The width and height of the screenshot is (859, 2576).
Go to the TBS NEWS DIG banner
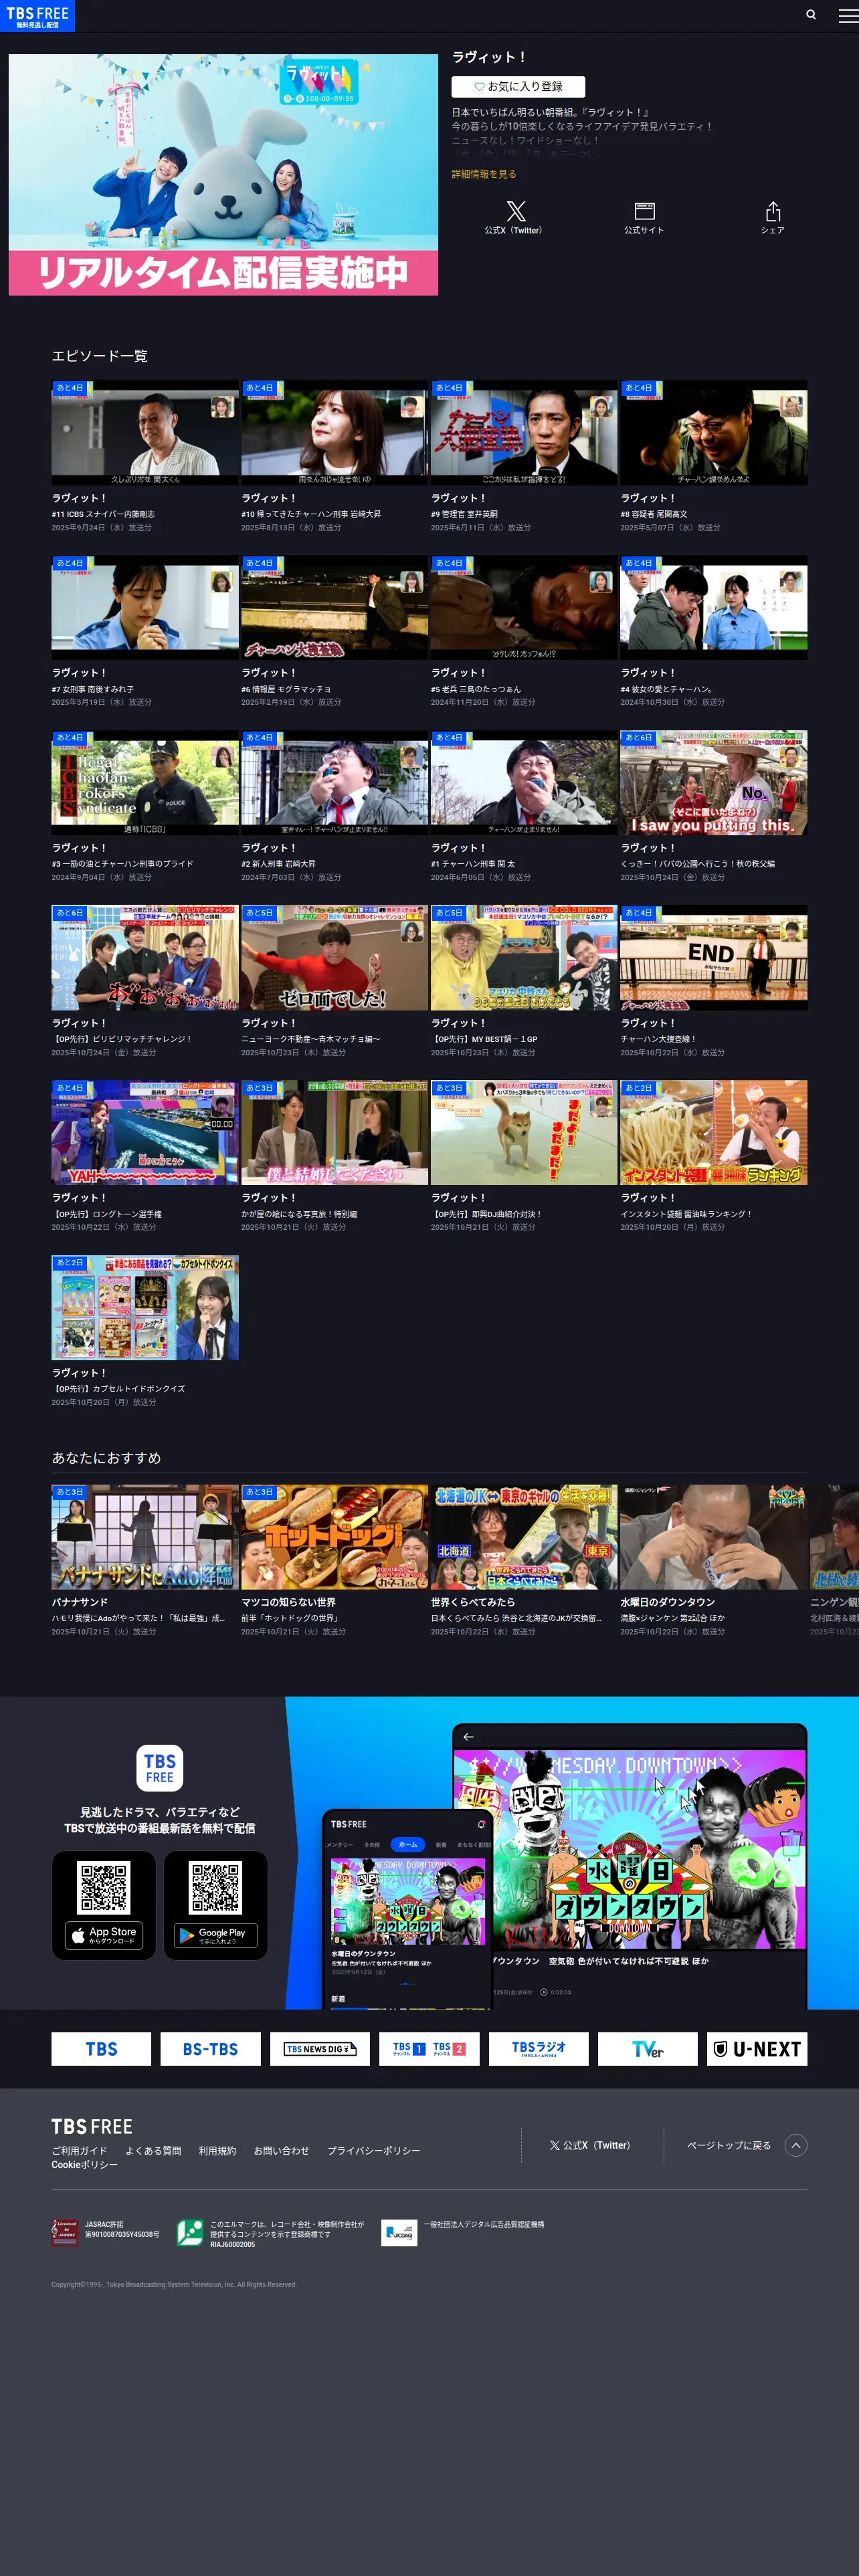click(320, 2049)
